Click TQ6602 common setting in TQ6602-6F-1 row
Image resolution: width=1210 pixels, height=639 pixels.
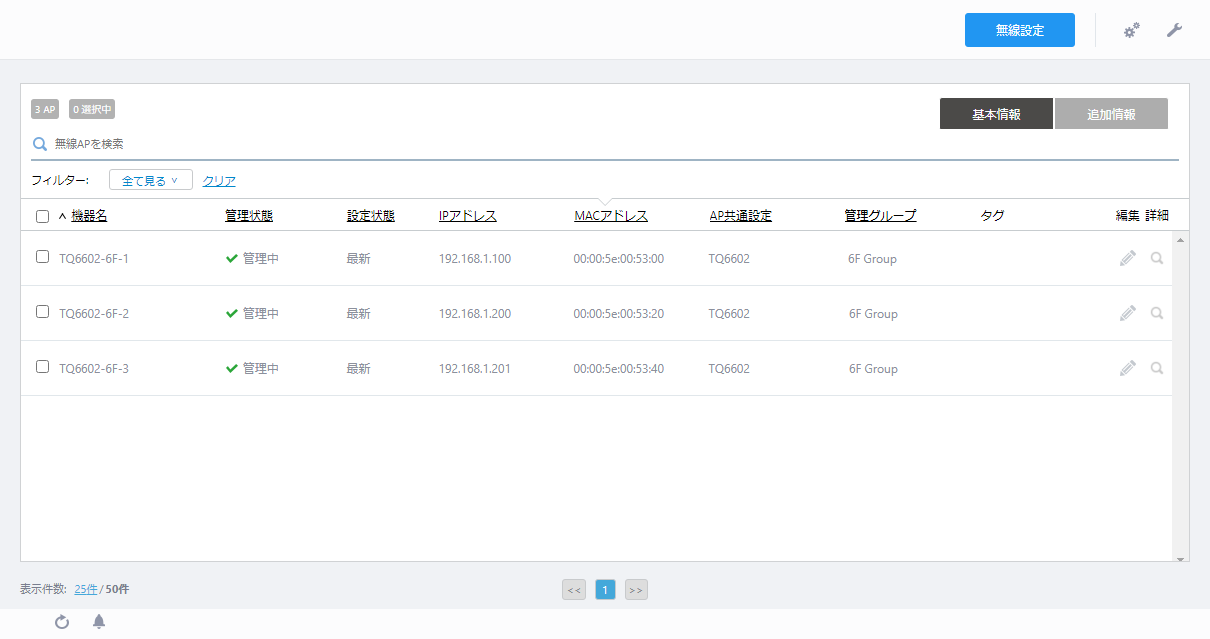[x=729, y=258]
